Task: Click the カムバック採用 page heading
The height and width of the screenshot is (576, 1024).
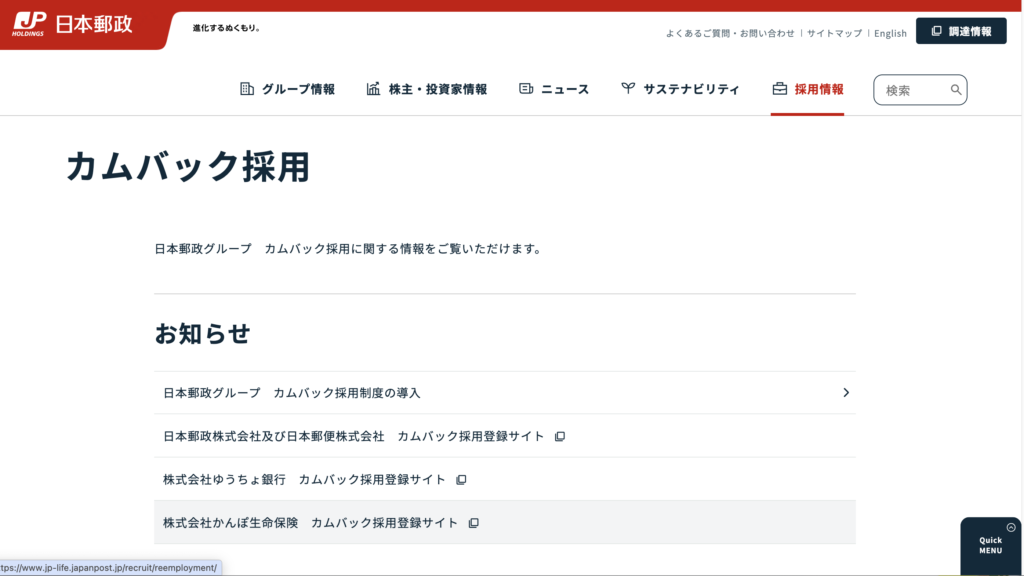Action: coord(188,166)
